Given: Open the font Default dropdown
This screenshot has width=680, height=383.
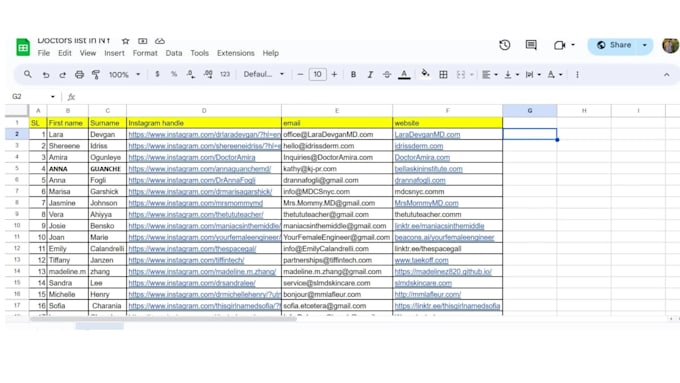Looking at the screenshot, I should click(x=264, y=74).
